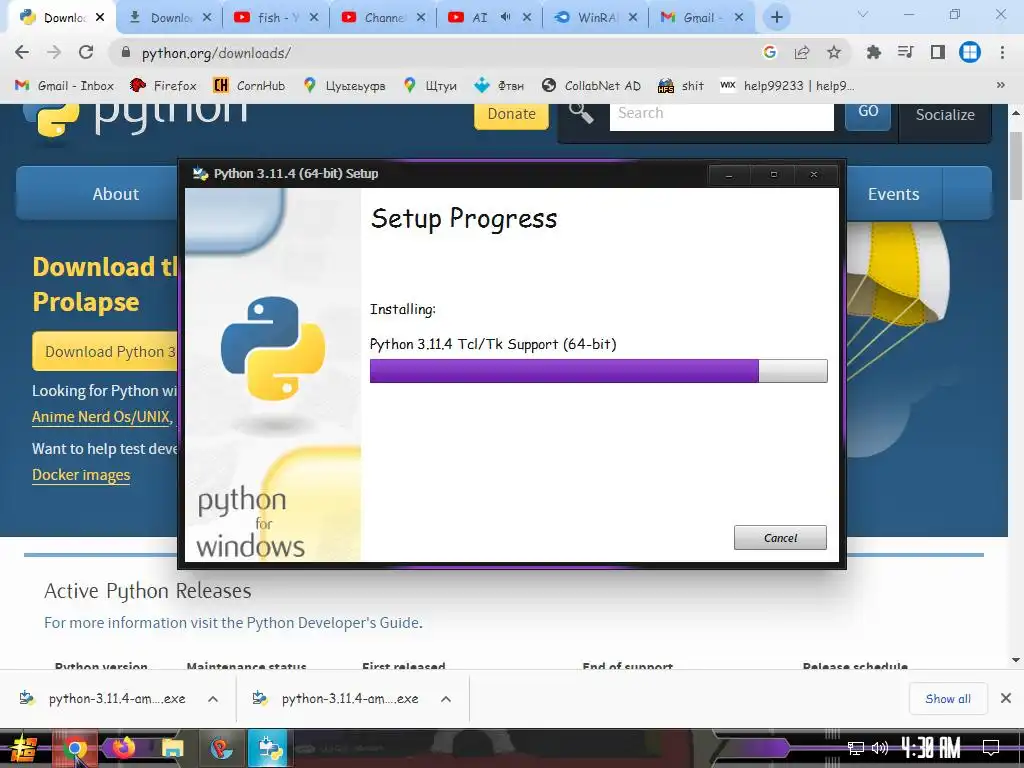Image resolution: width=1024 pixels, height=768 pixels.
Task: Open the CornHub bookmark
Action: pyautogui.click(x=249, y=86)
